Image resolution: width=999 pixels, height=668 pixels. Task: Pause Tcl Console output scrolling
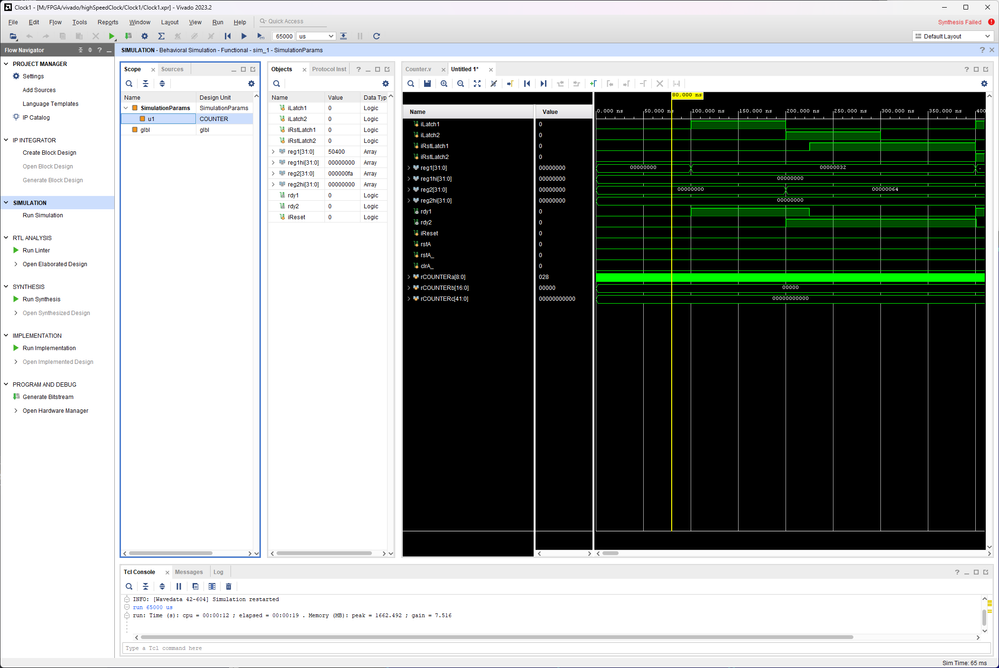179,586
